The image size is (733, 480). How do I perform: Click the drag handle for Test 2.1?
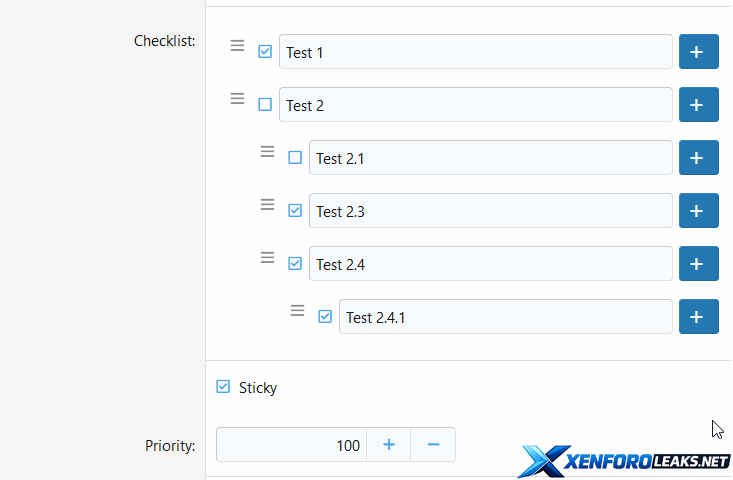pyautogui.click(x=267, y=151)
